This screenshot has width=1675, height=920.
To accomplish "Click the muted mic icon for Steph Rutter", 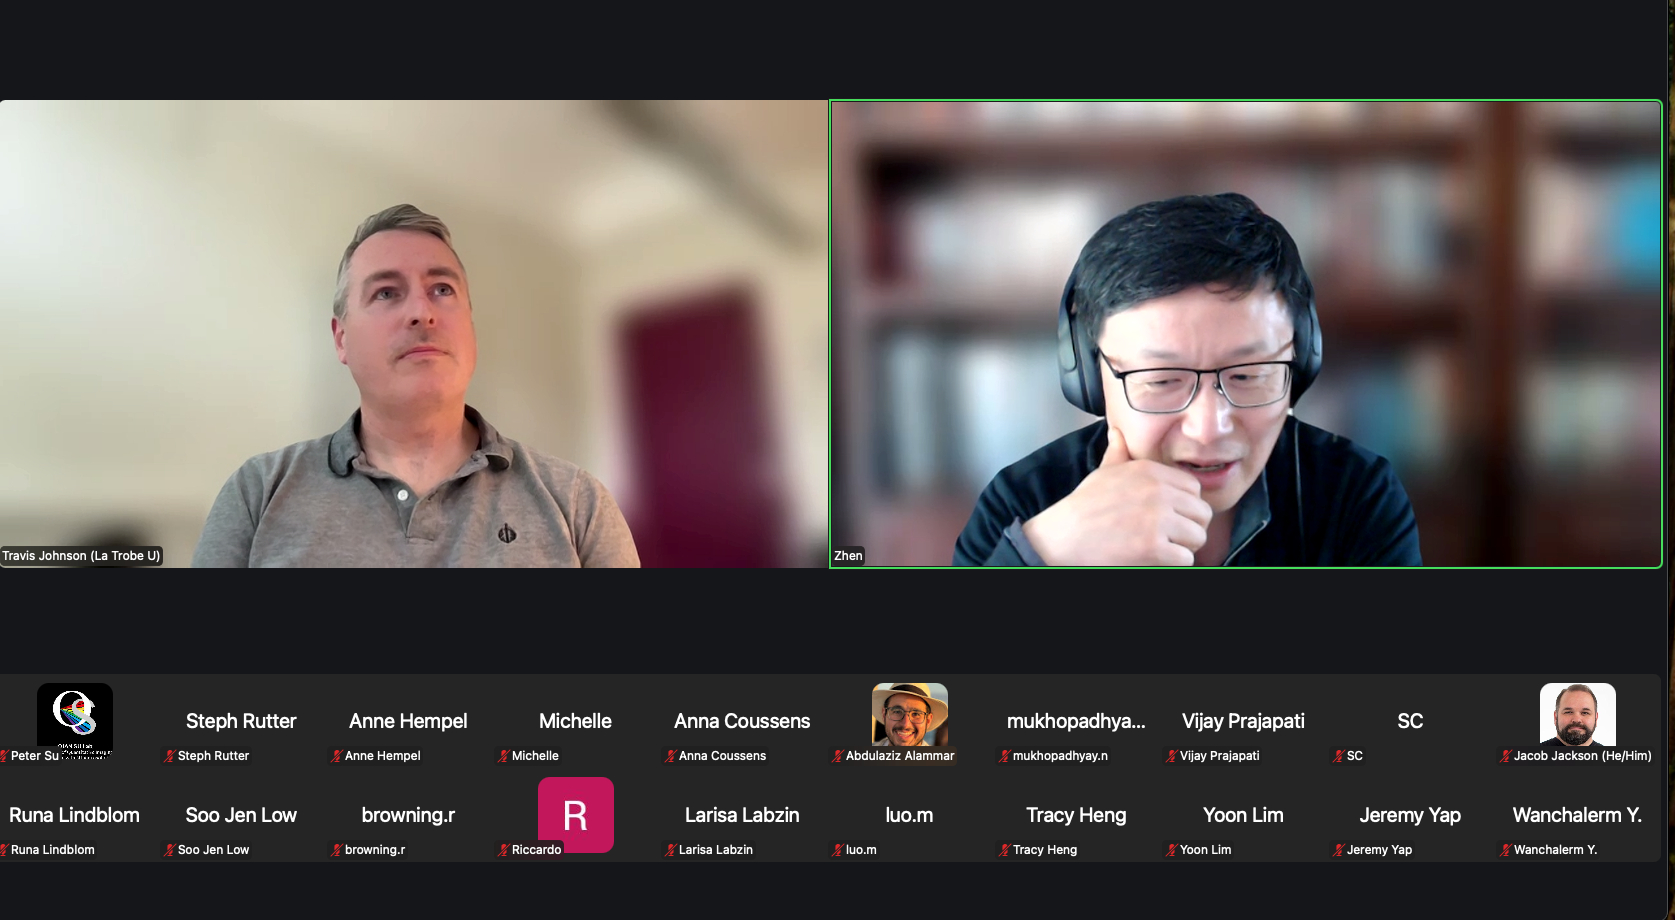I will click(x=170, y=756).
